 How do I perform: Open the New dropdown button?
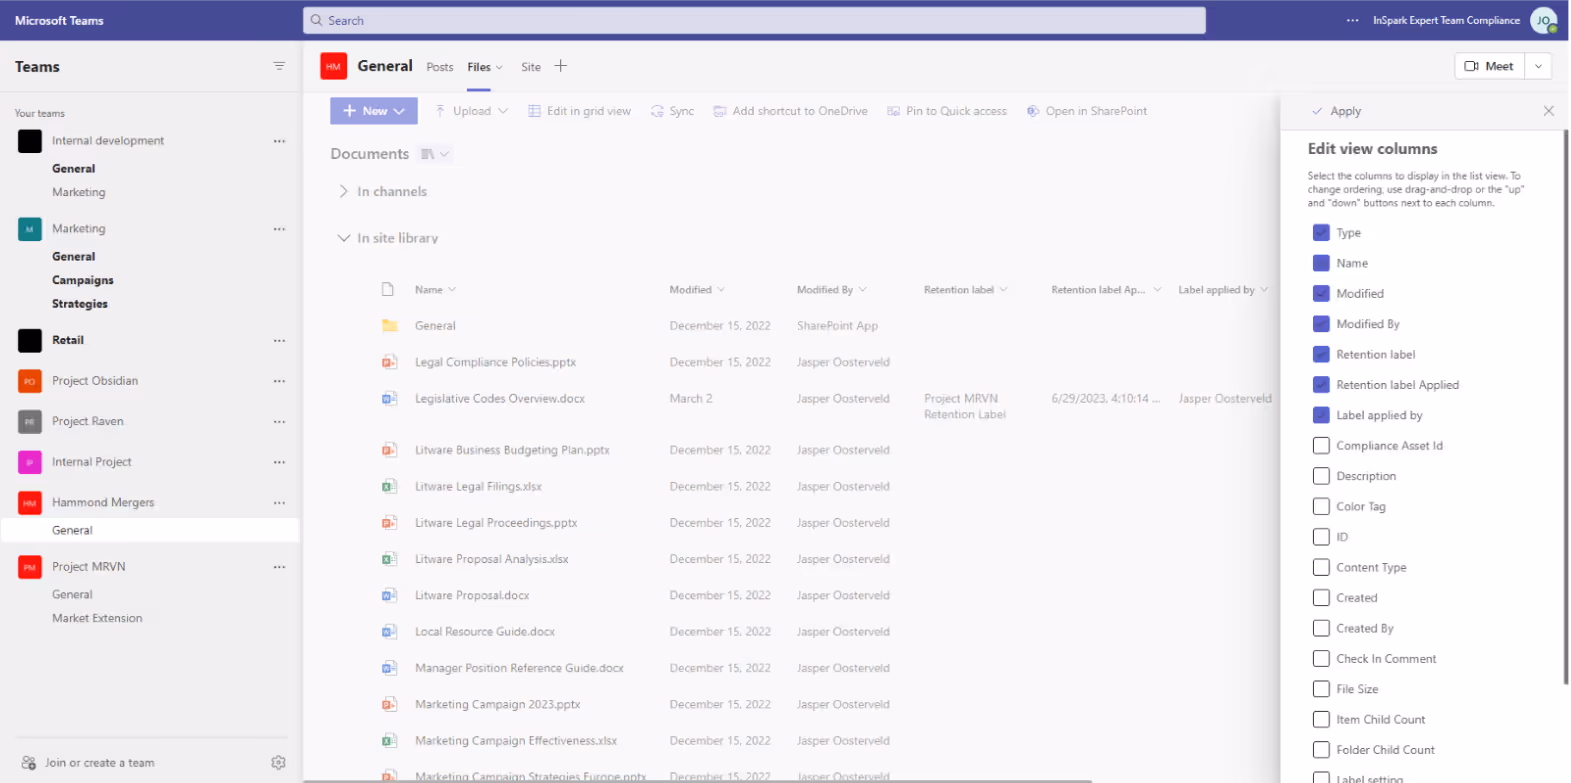[x=374, y=111]
